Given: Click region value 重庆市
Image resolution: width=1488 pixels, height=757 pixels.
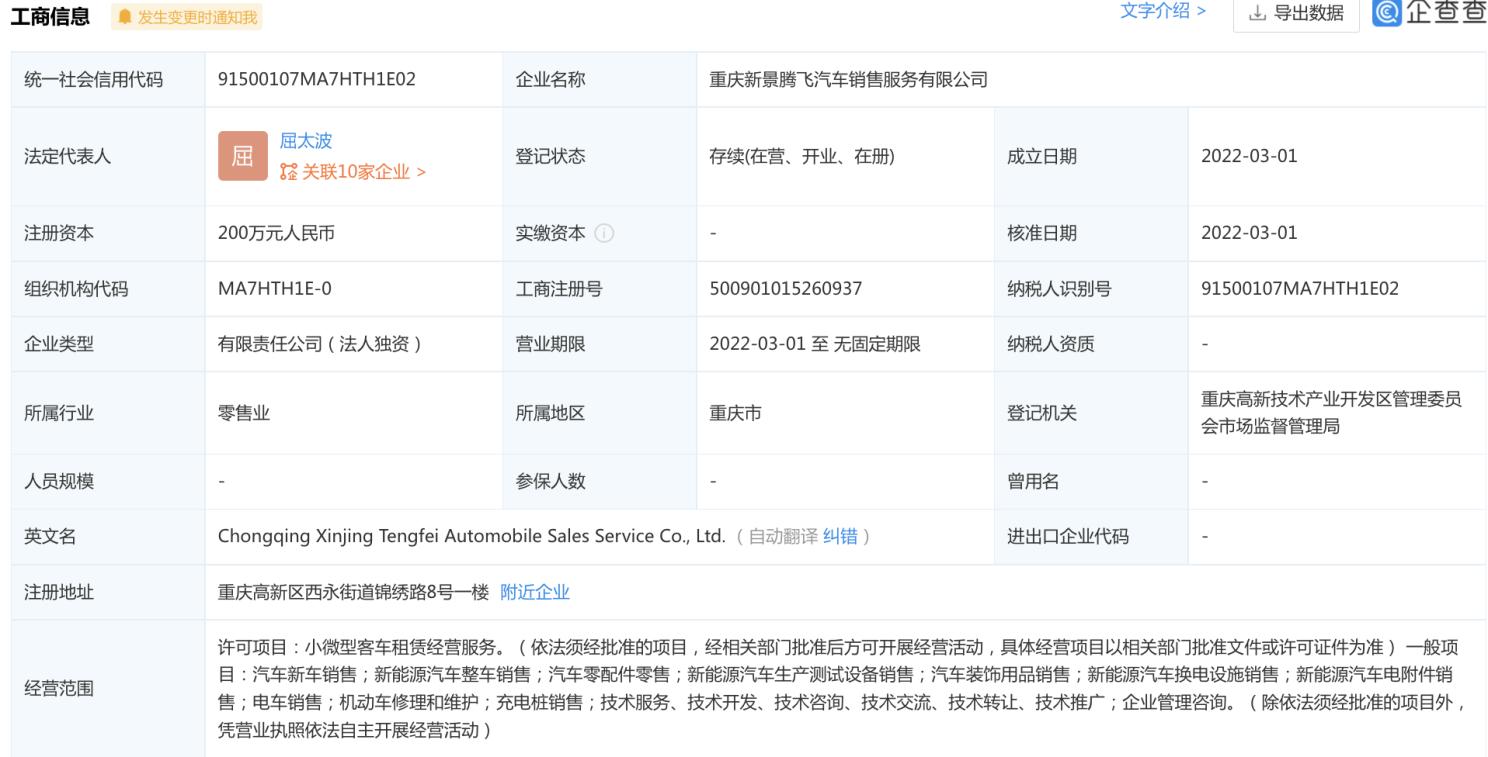Looking at the screenshot, I should point(735,413).
